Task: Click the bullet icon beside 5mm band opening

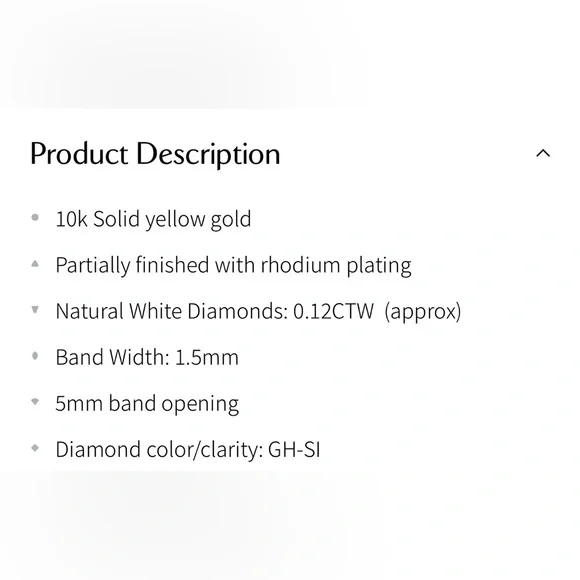Action: [x=35, y=402]
